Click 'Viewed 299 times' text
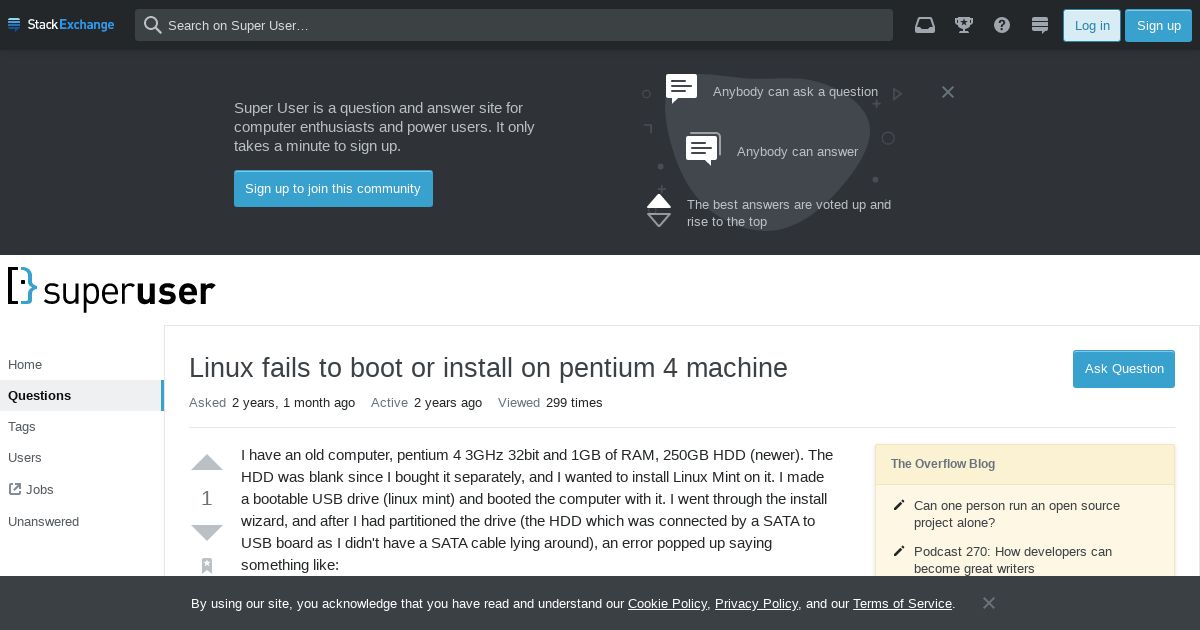The width and height of the screenshot is (1200, 630). [550, 403]
